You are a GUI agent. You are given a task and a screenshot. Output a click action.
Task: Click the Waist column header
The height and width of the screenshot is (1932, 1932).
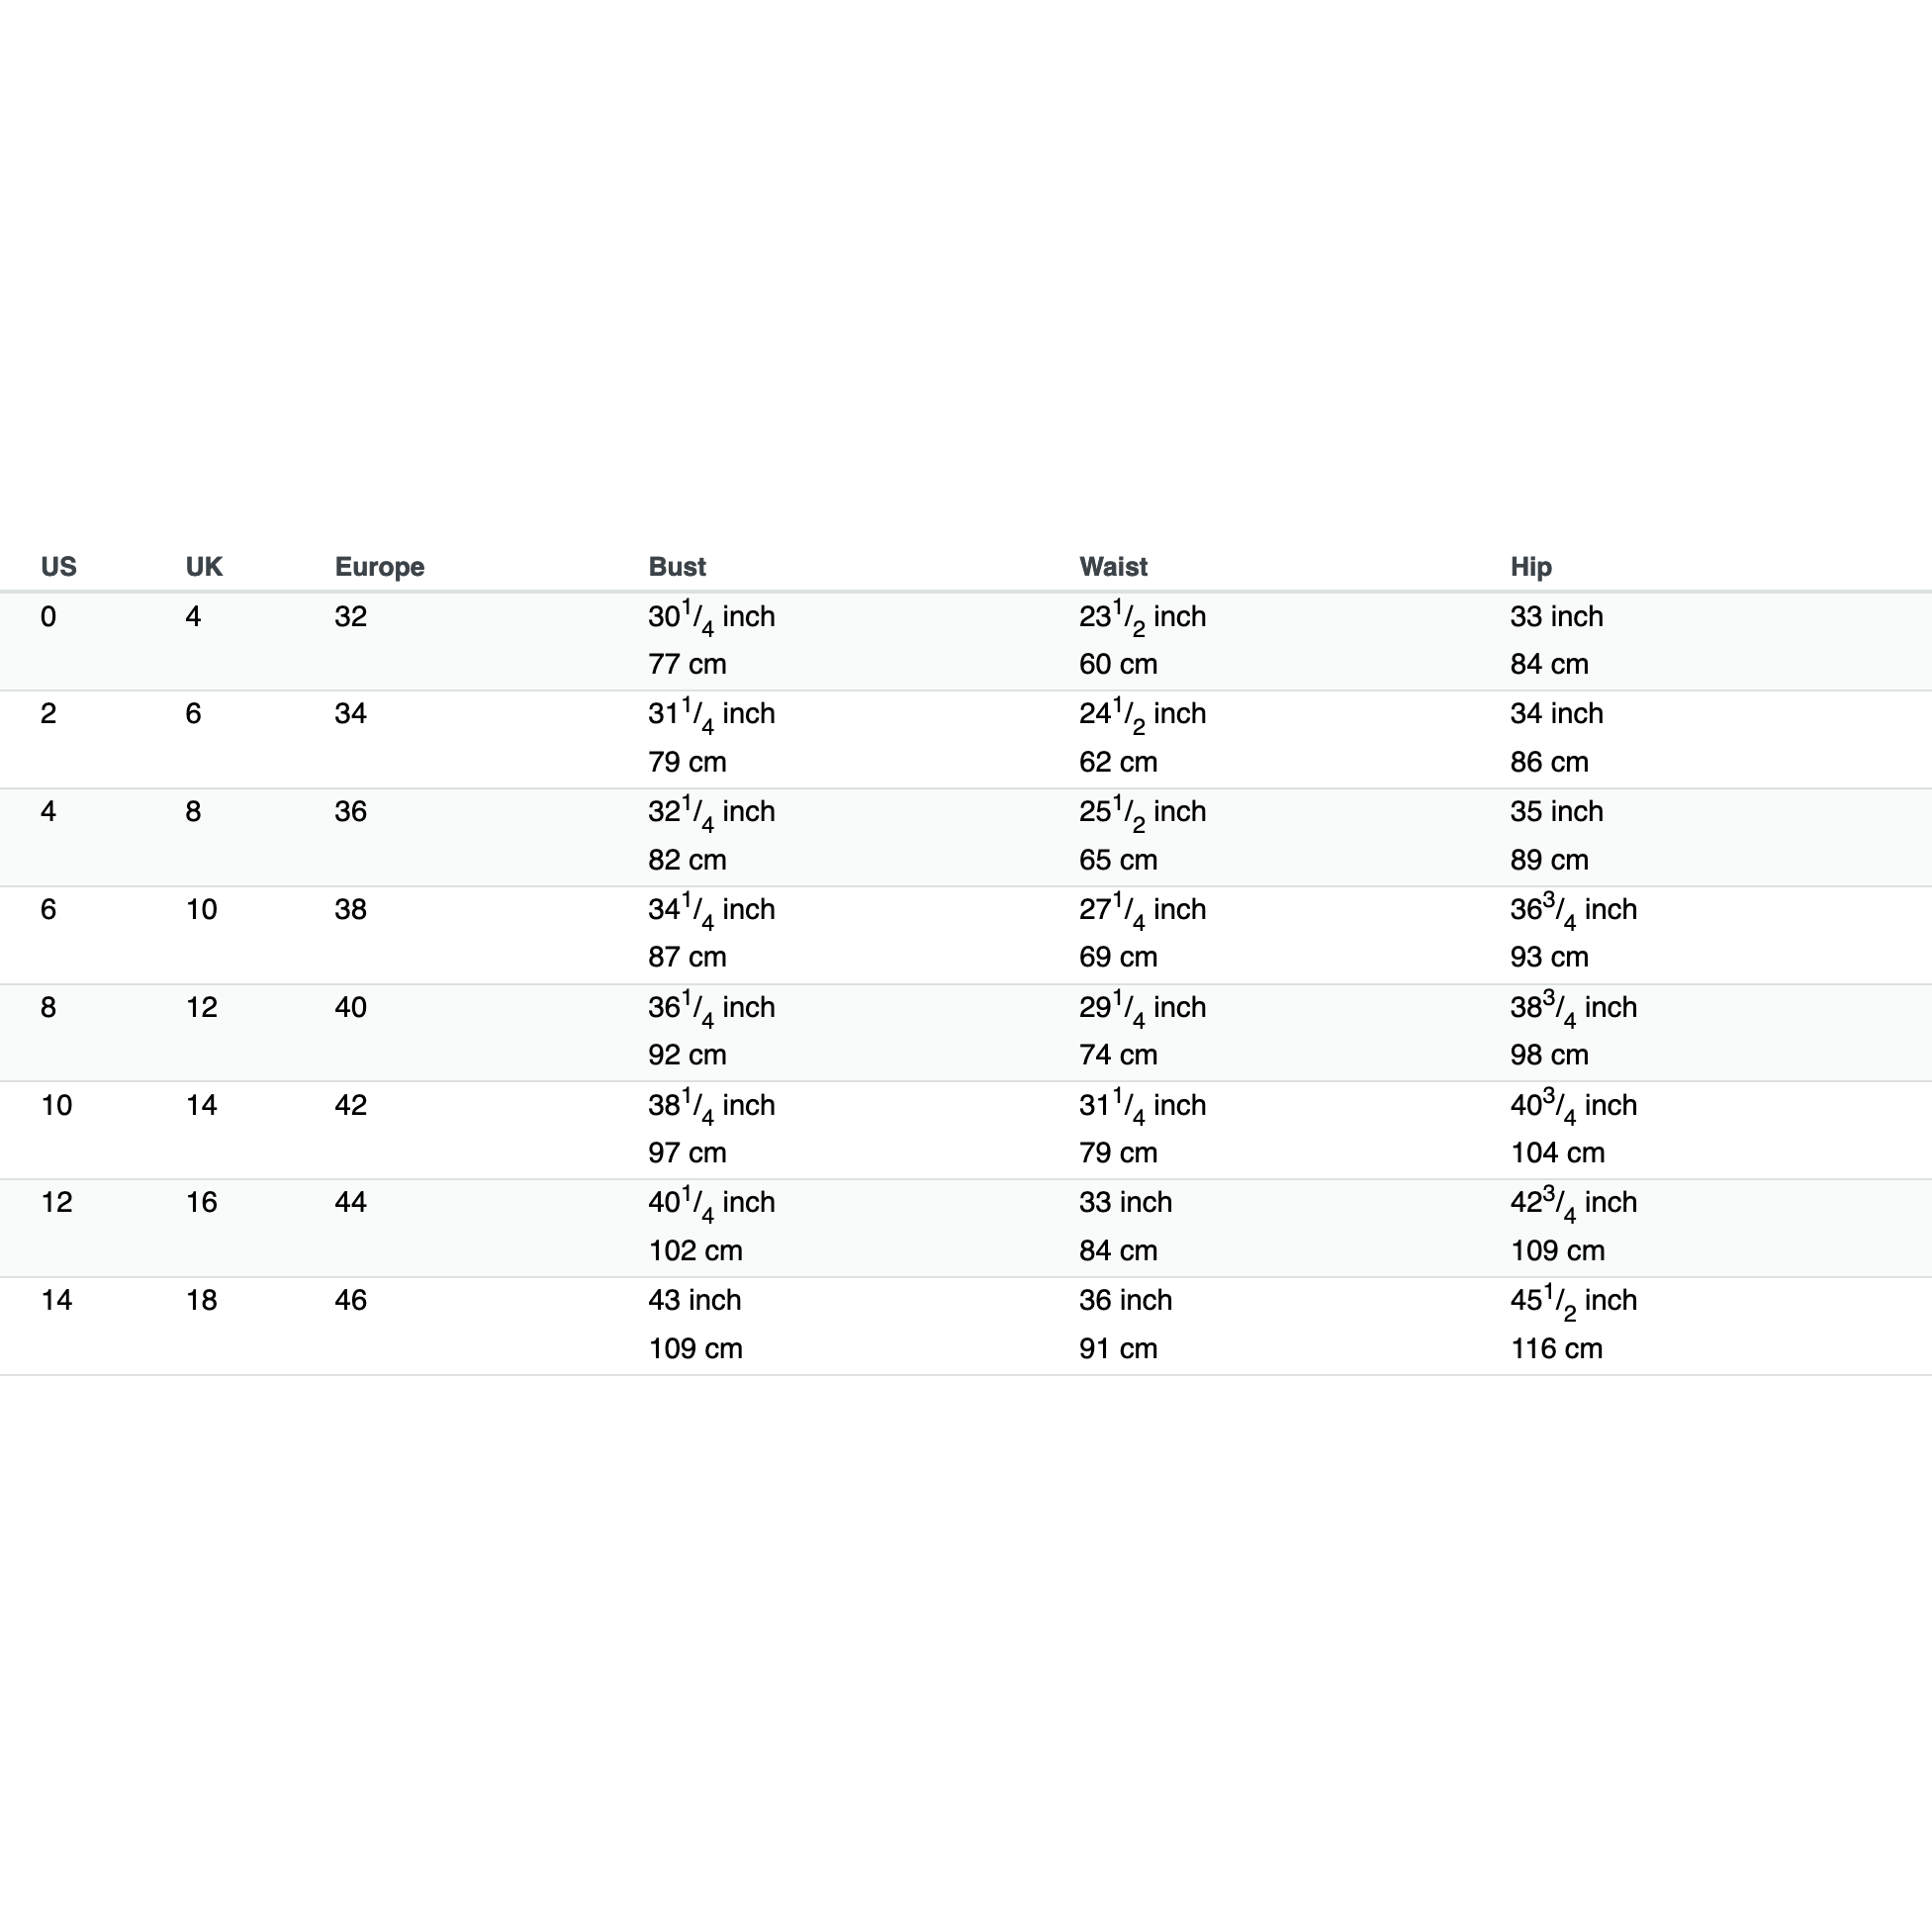1113,567
